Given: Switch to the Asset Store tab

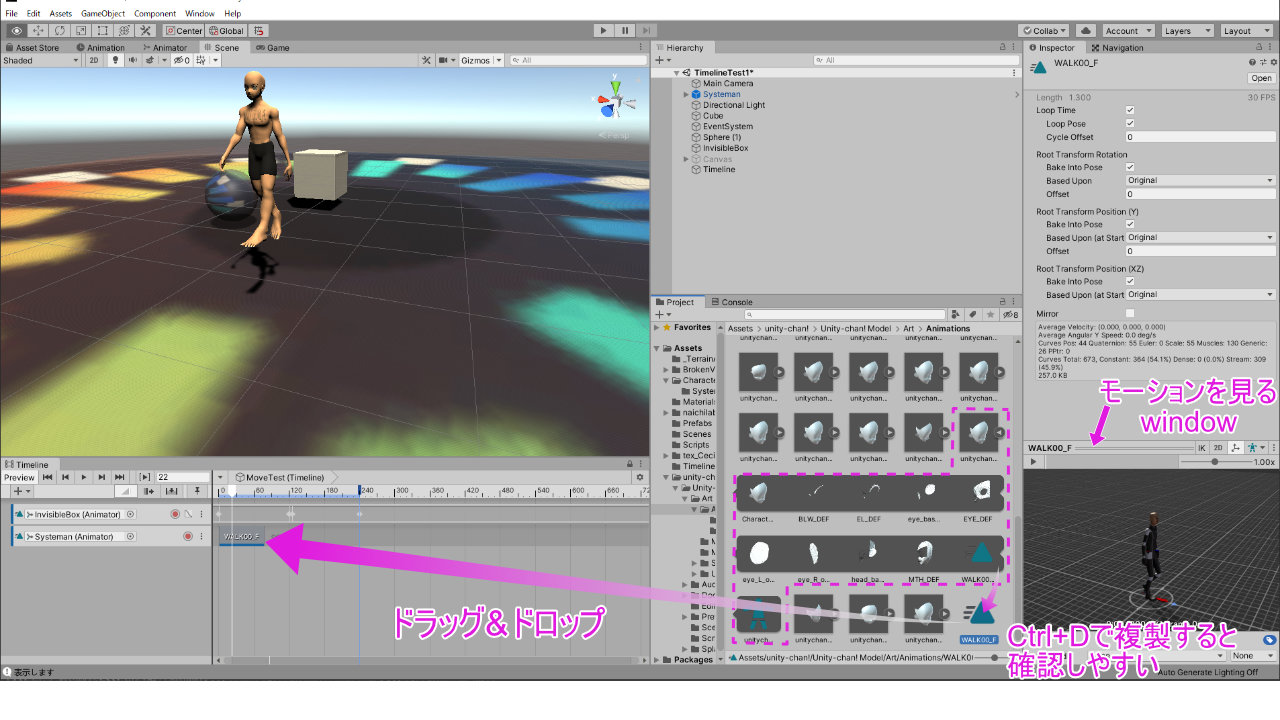Looking at the screenshot, I should [x=33, y=47].
